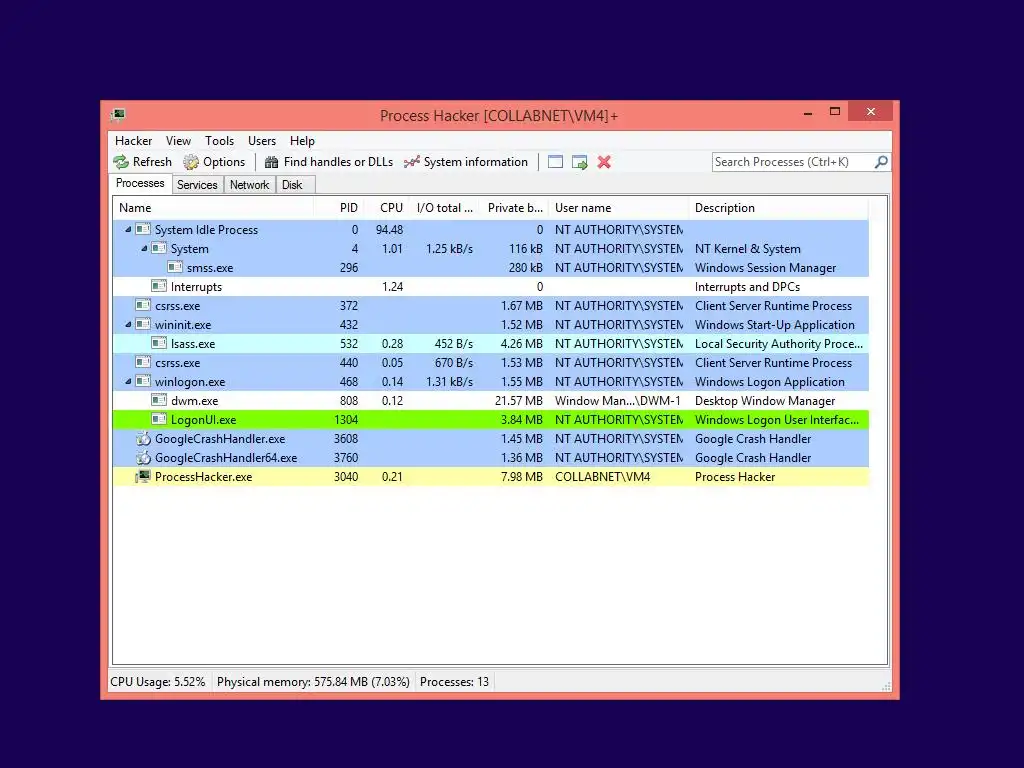The width and height of the screenshot is (1024, 768).
Task: Click the dwm.exe process icon
Action: coord(159,400)
